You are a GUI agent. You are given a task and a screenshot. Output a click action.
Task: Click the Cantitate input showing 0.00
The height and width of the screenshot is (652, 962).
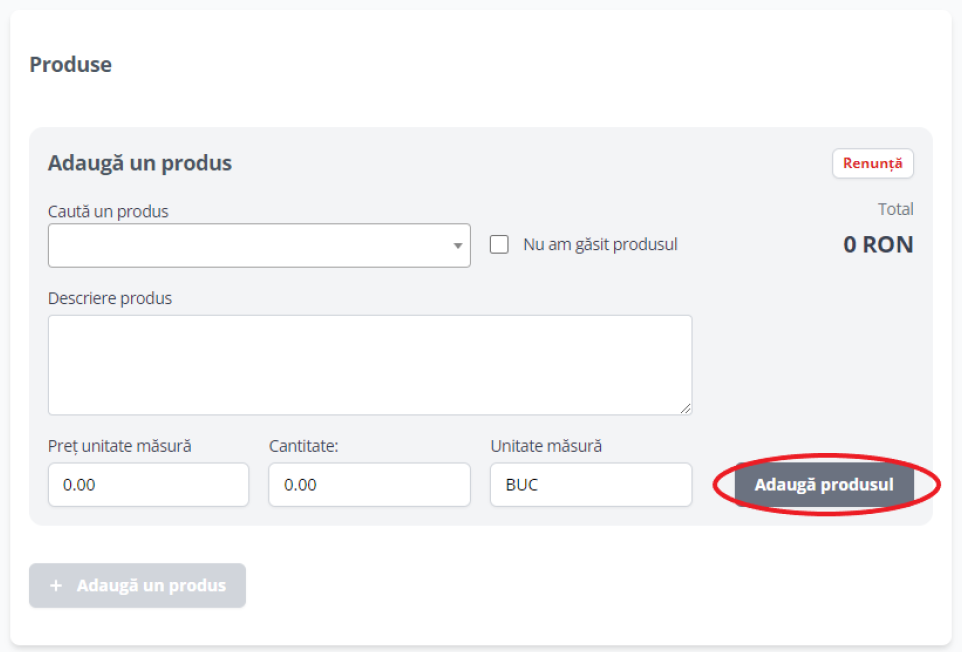click(369, 485)
